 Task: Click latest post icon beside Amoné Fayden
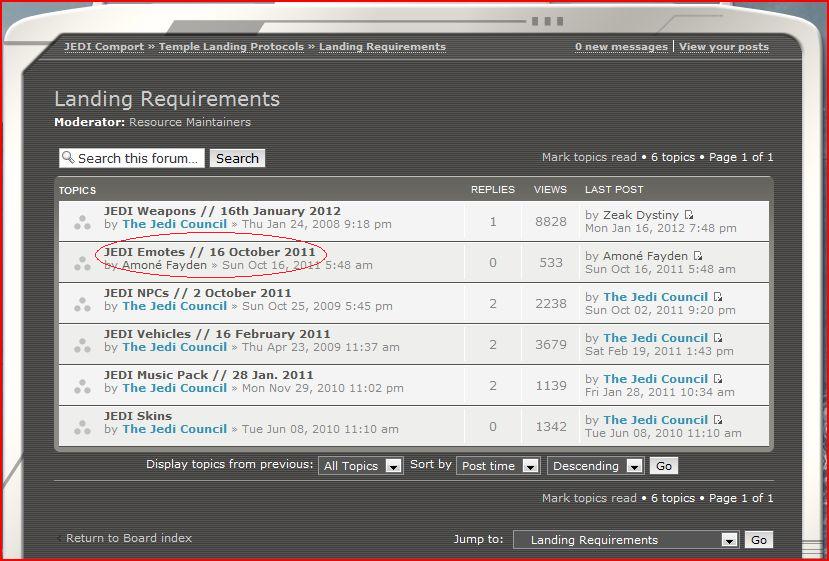point(698,257)
